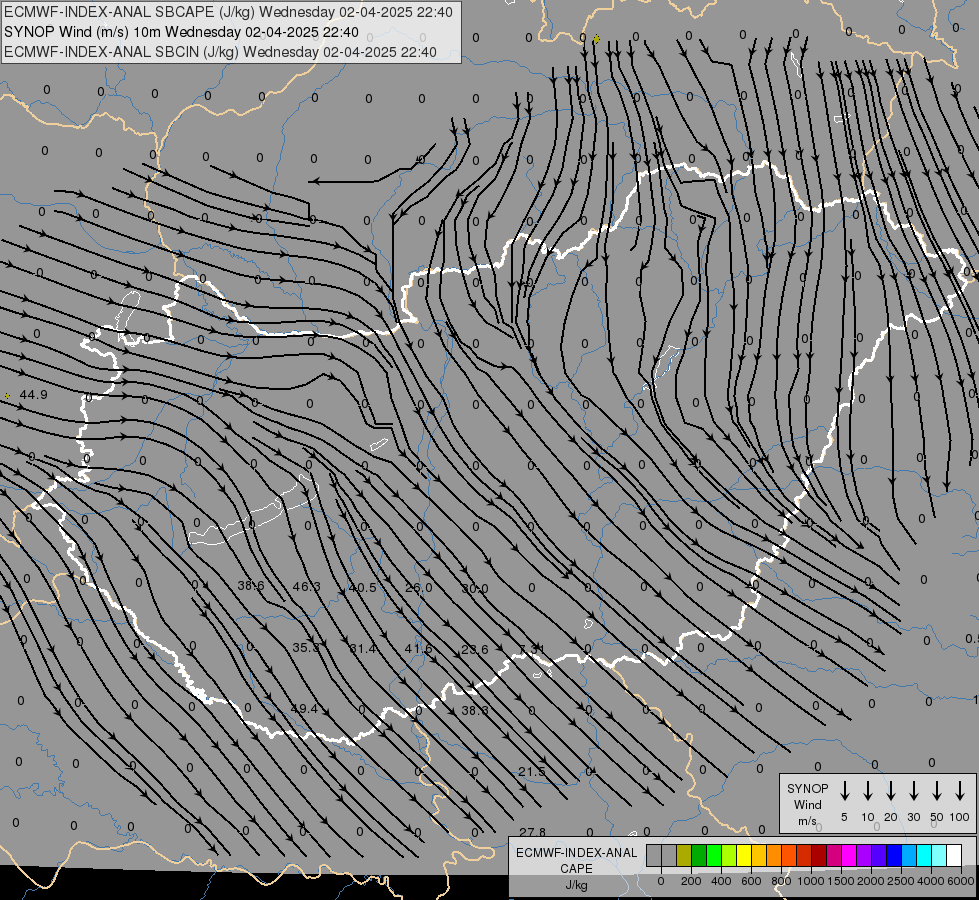The width and height of the screenshot is (979, 900).
Task: Click the 6000 tick label in CAPE legend
Action: click(x=962, y=881)
